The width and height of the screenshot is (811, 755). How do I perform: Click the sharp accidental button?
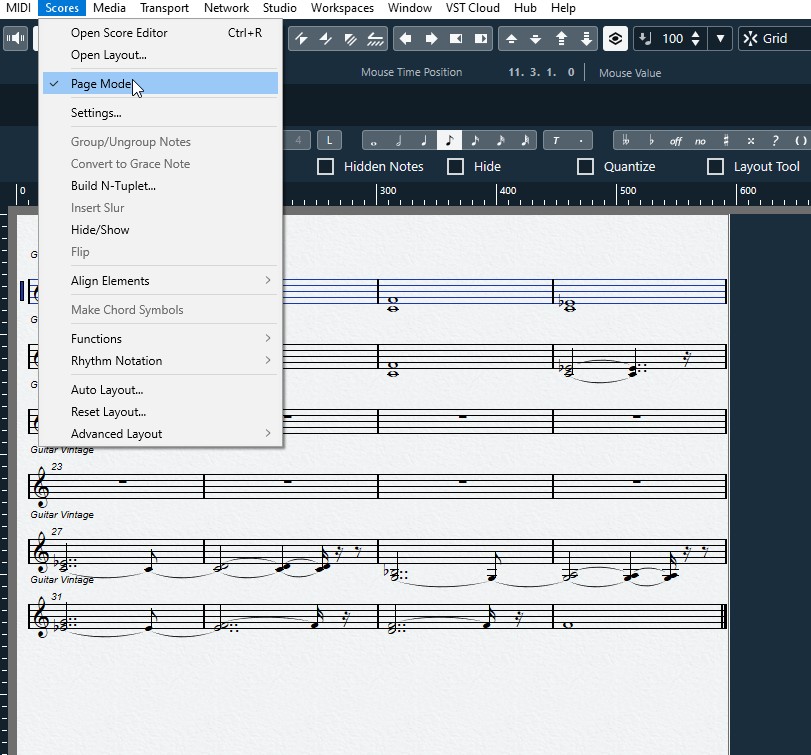tap(725, 141)
